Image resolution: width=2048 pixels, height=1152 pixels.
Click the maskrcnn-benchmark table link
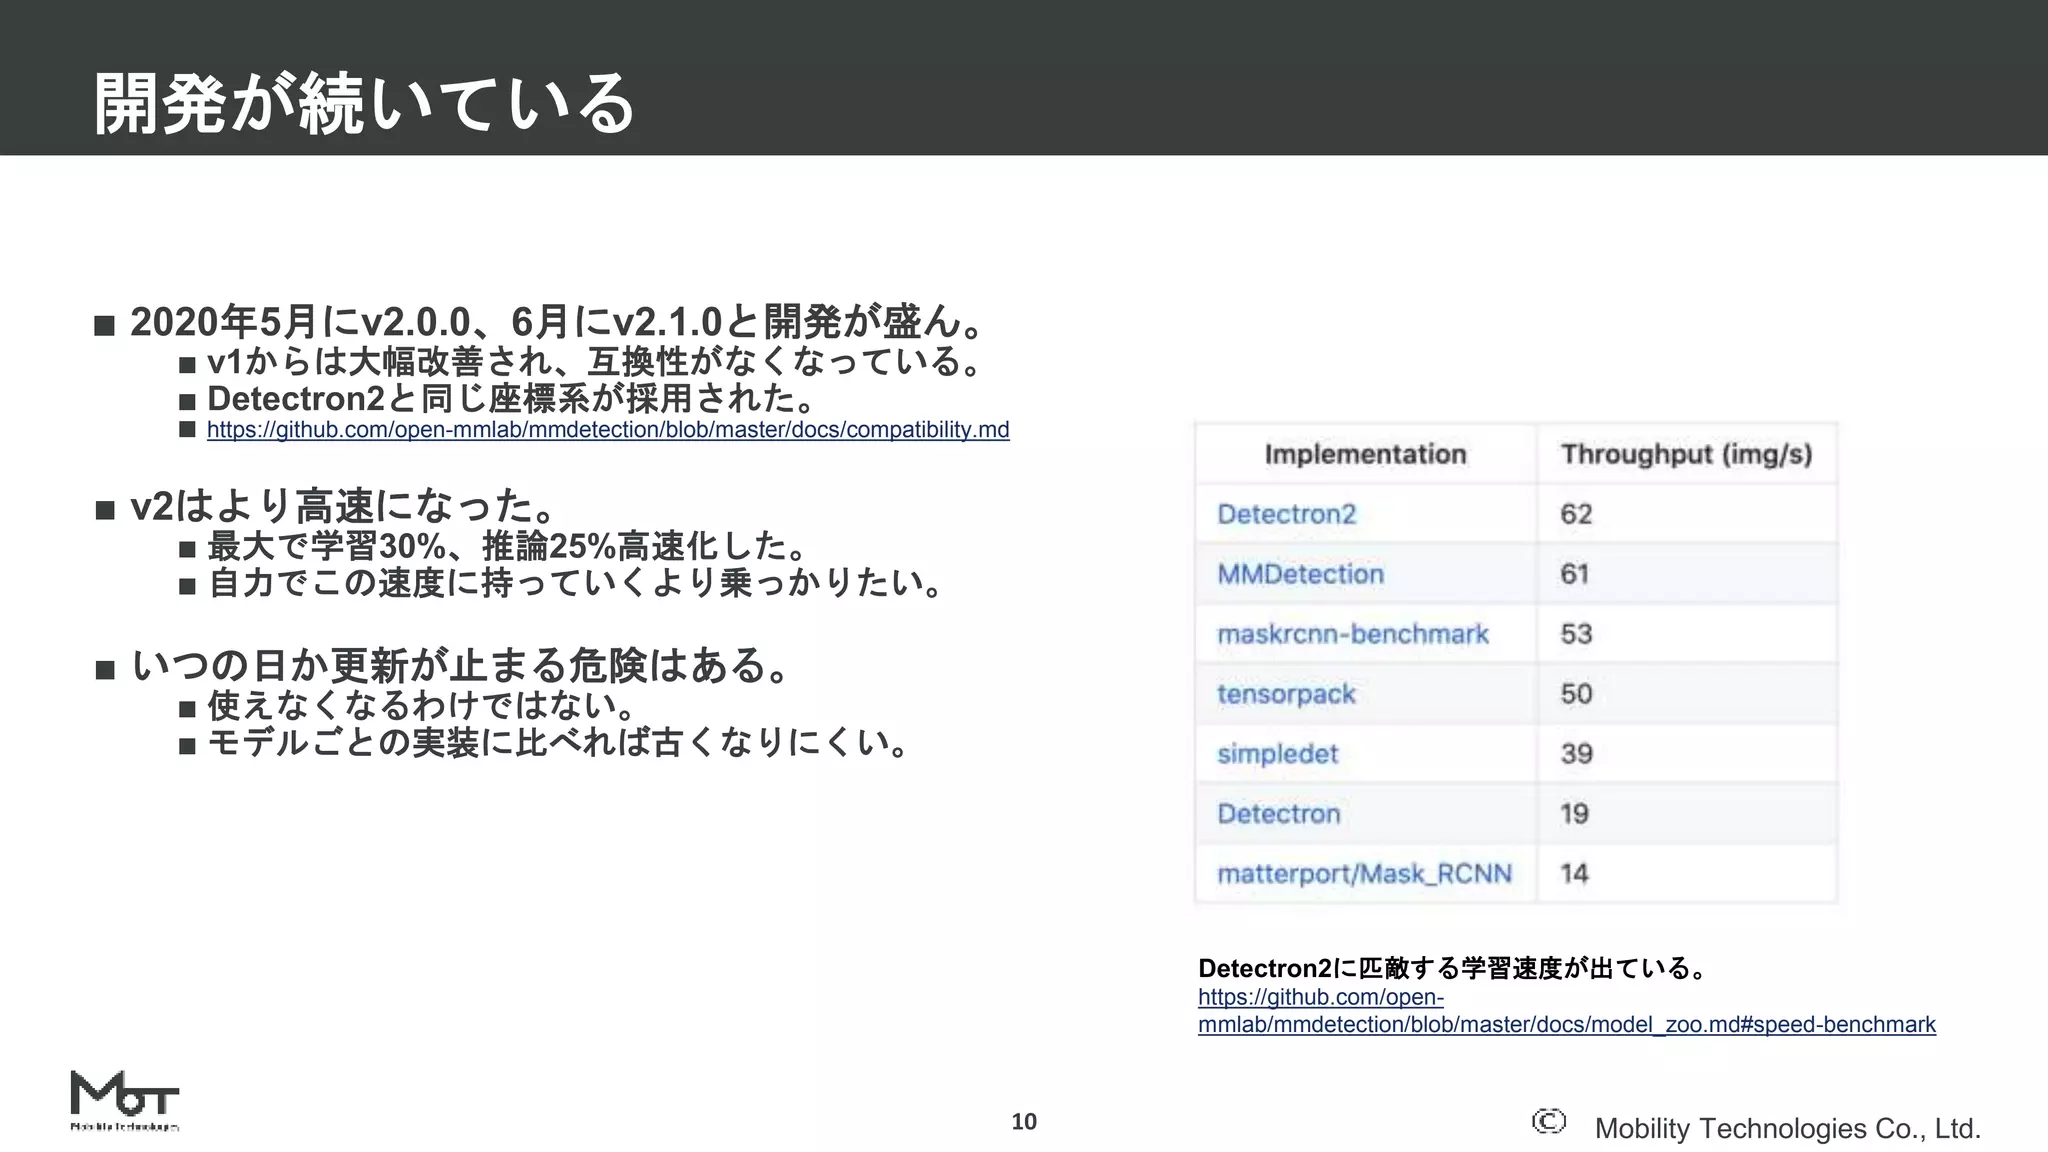[1353, 634]
